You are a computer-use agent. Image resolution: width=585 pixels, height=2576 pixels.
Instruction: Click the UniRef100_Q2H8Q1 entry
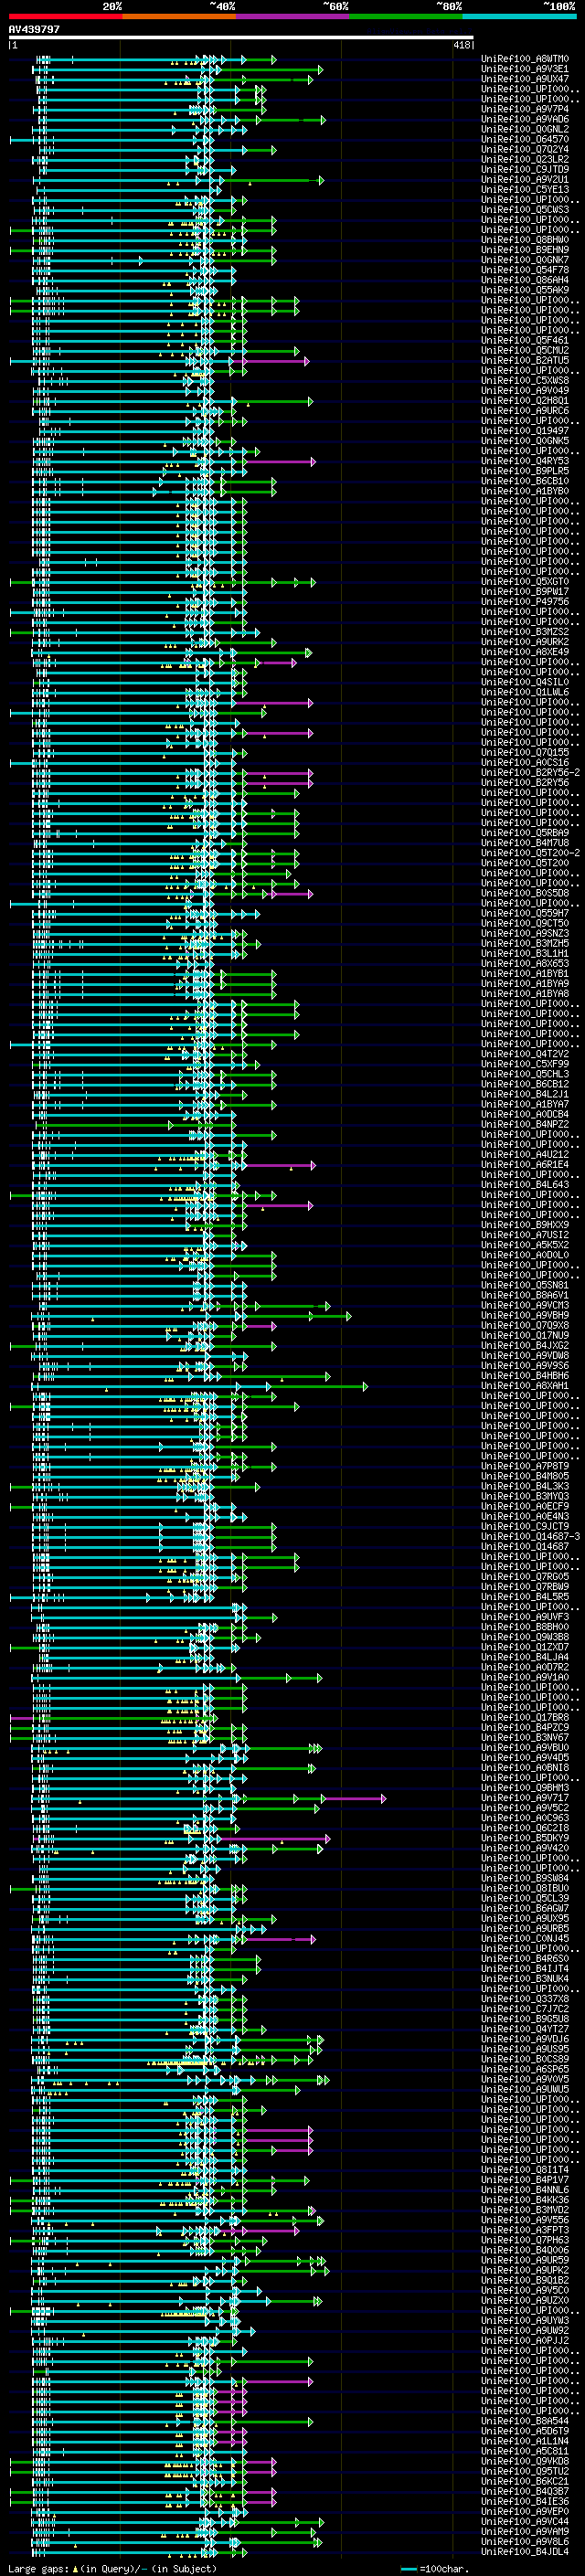point(525,401)
